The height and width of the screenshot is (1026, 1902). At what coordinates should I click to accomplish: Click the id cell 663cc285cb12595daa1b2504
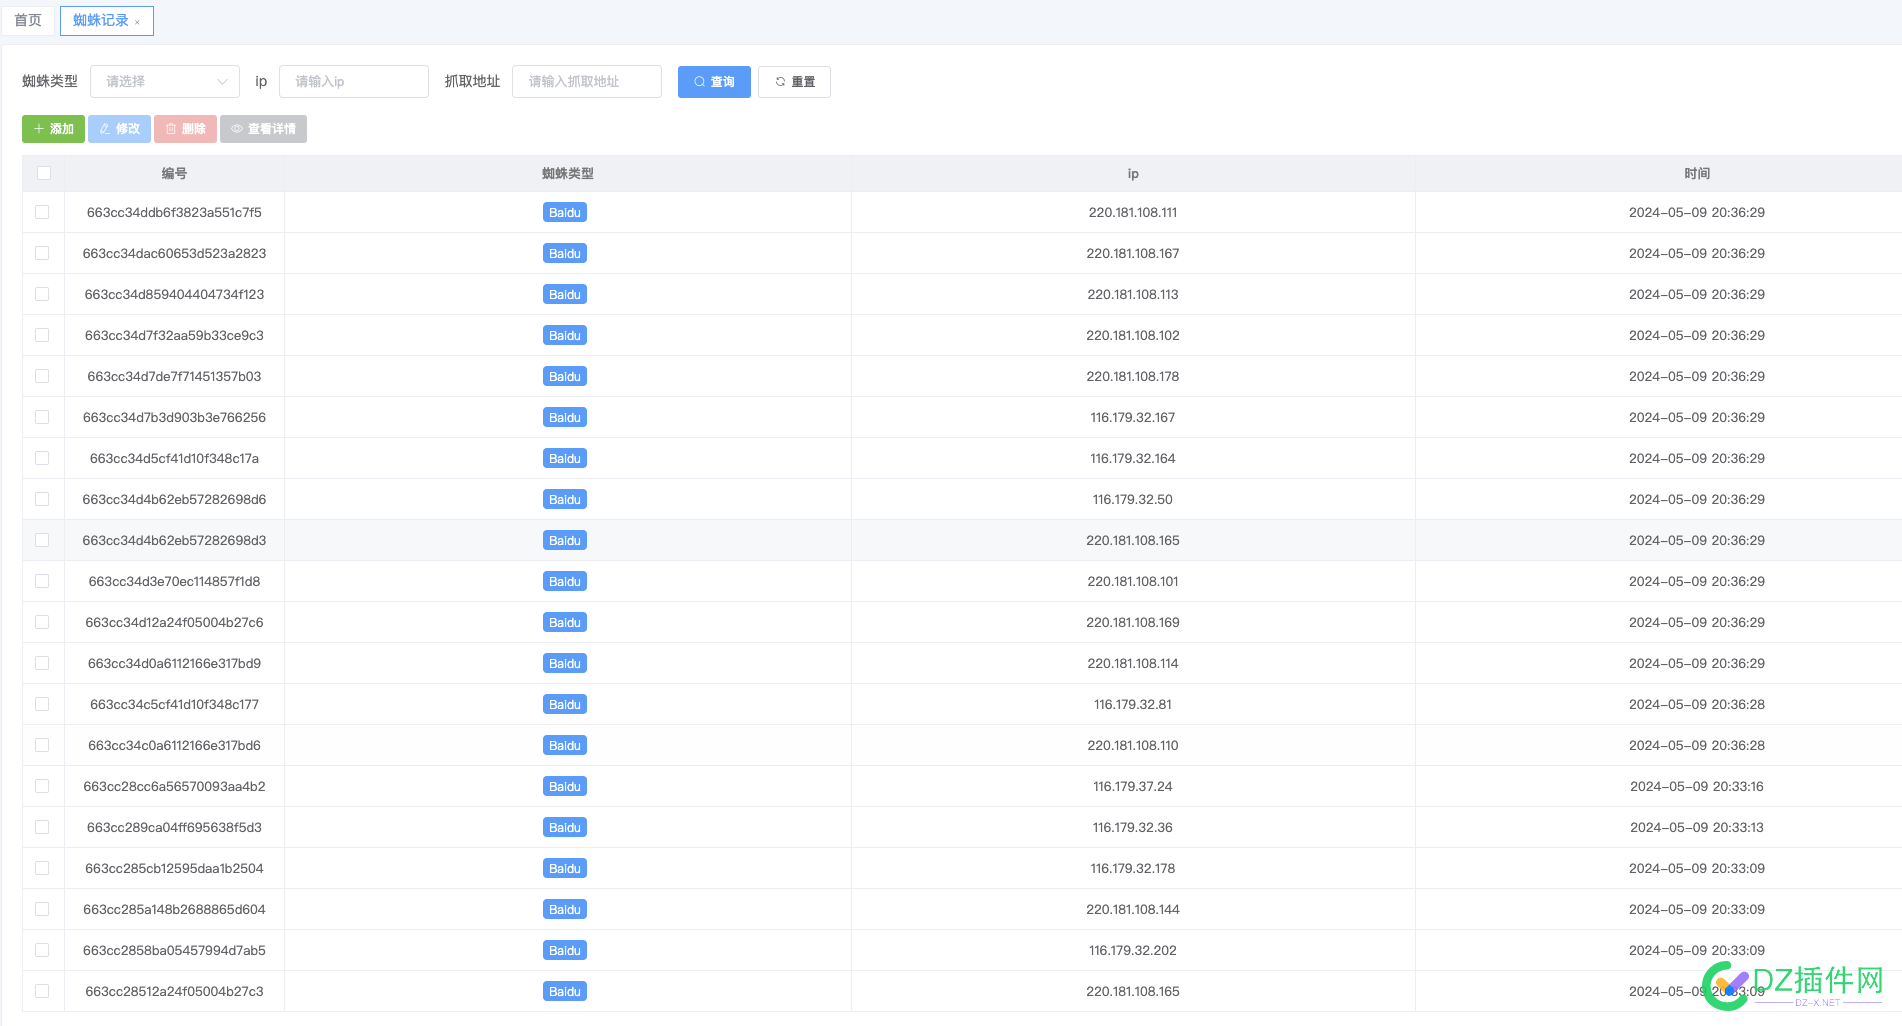(174, 868)
